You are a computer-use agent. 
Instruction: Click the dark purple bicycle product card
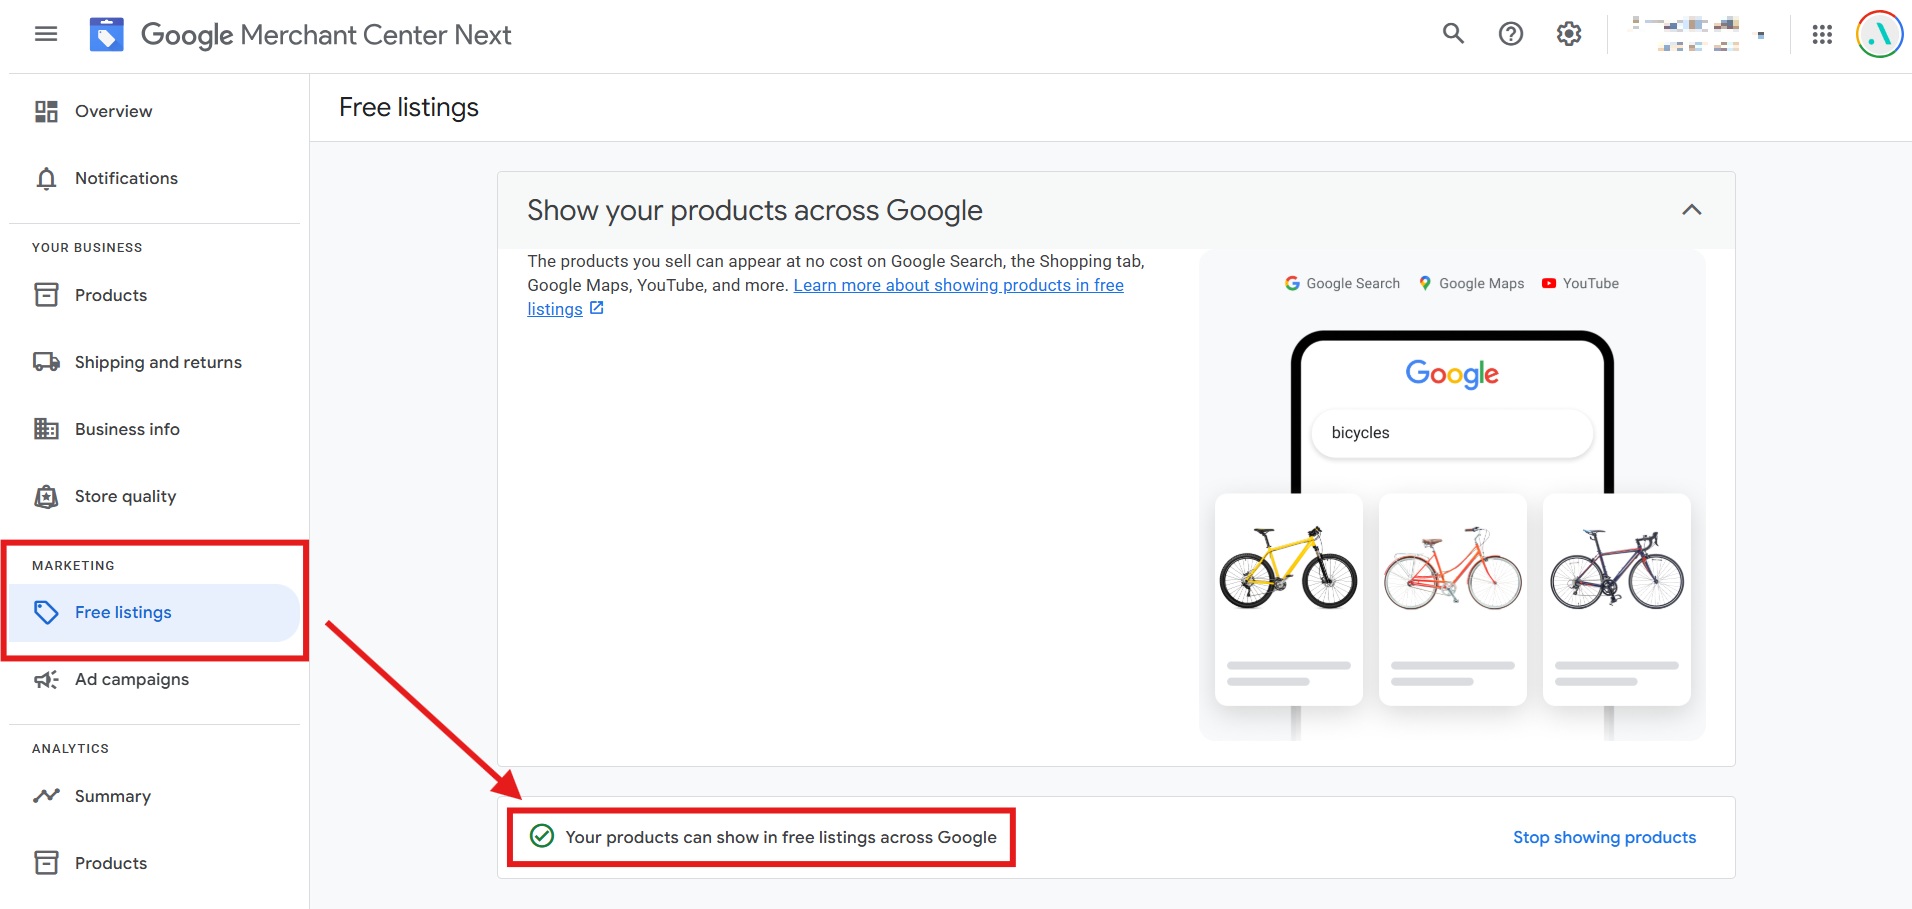point(1617,599)
